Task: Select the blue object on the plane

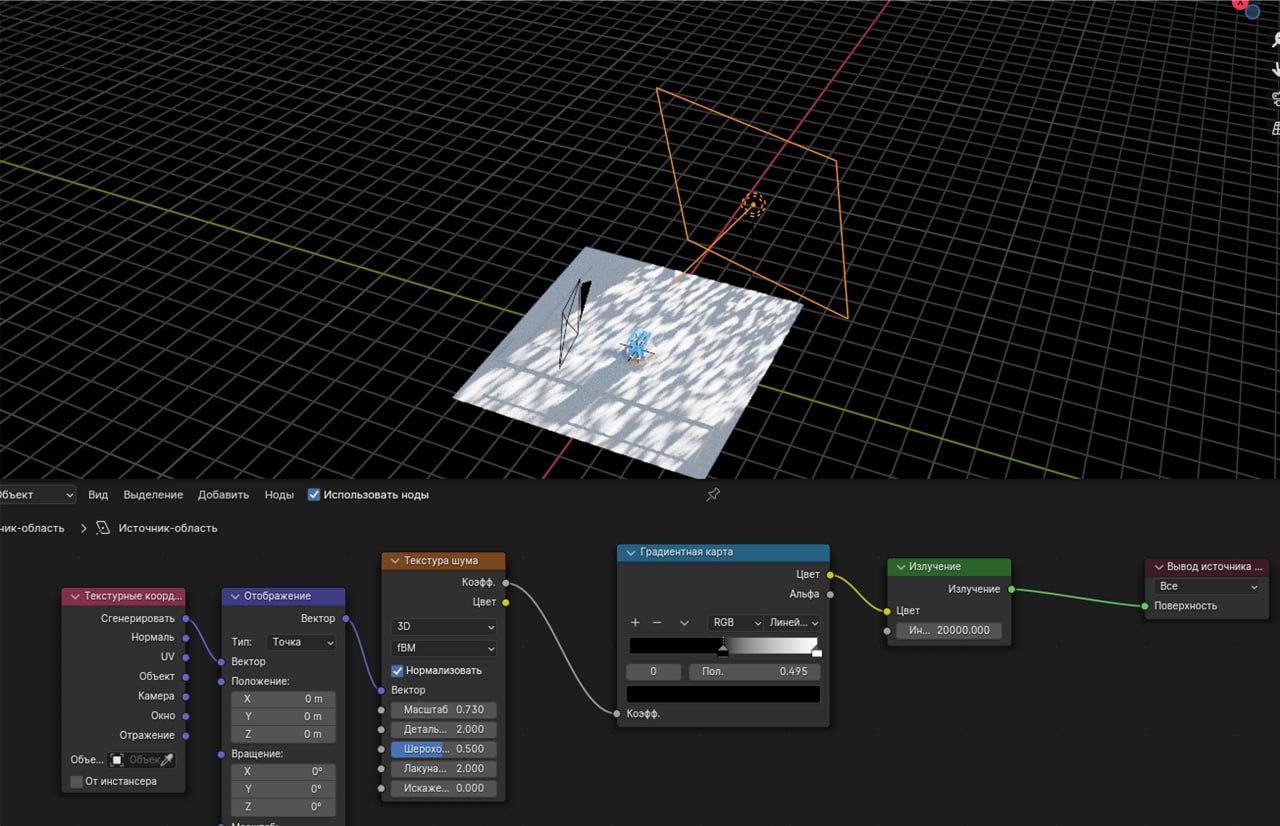Action: (637, 345)
